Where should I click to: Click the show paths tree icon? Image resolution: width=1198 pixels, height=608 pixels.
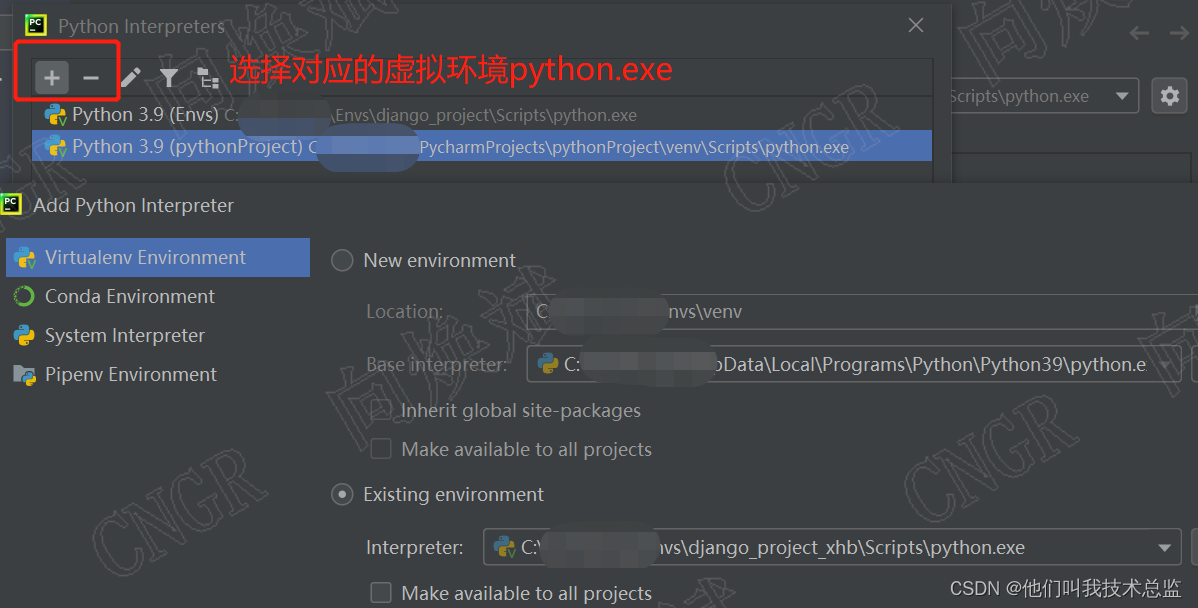coord(208,78)
